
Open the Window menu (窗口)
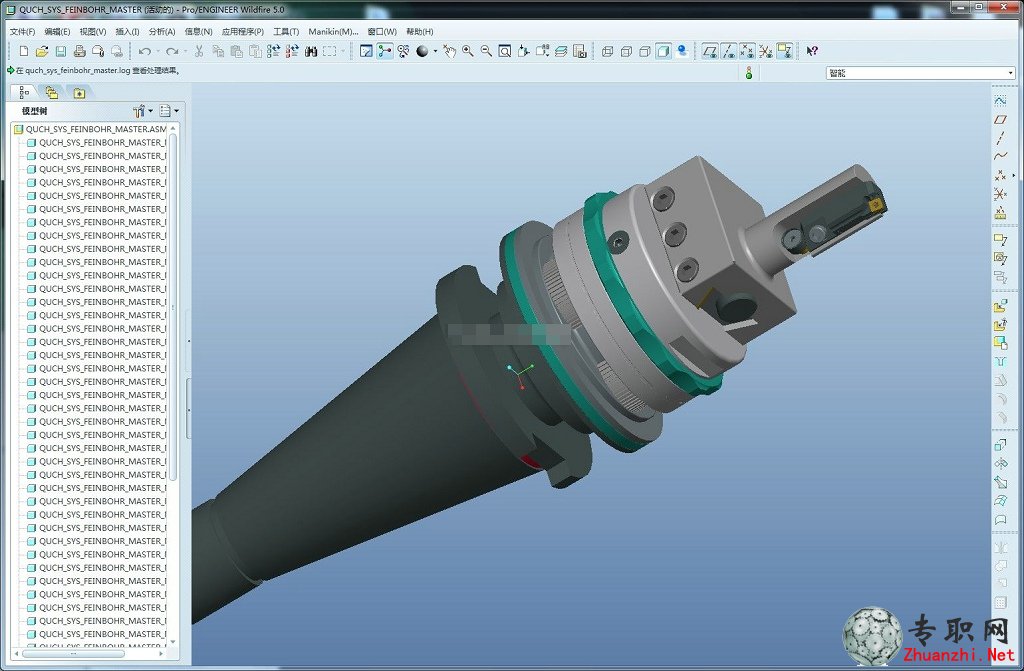click(x=382, y=31)
